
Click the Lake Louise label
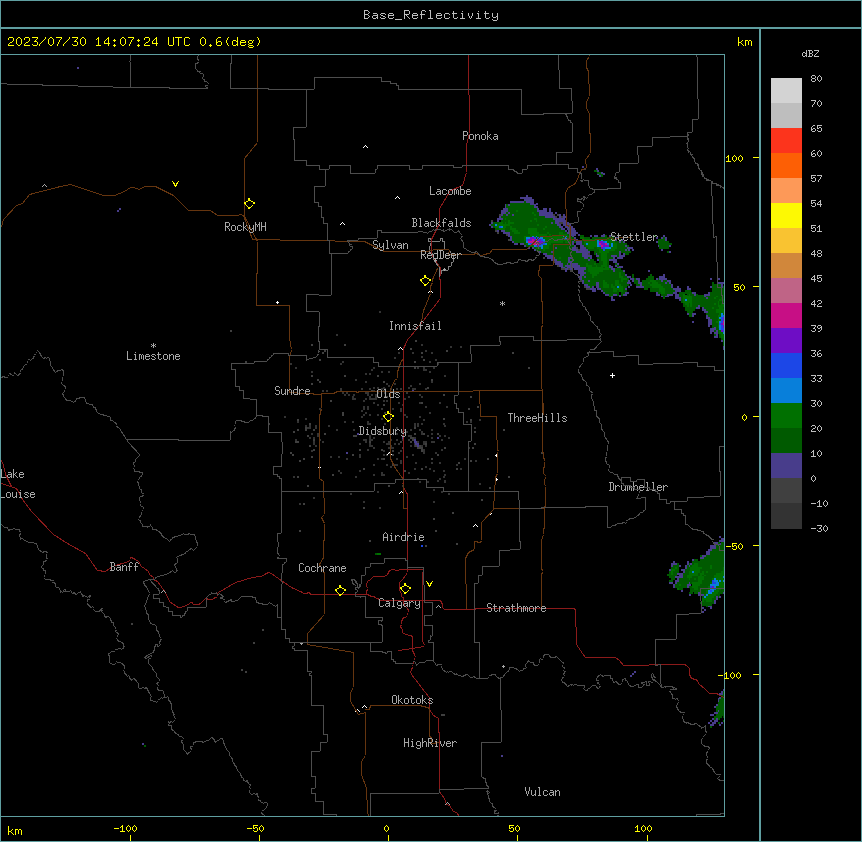click(18, 484)
